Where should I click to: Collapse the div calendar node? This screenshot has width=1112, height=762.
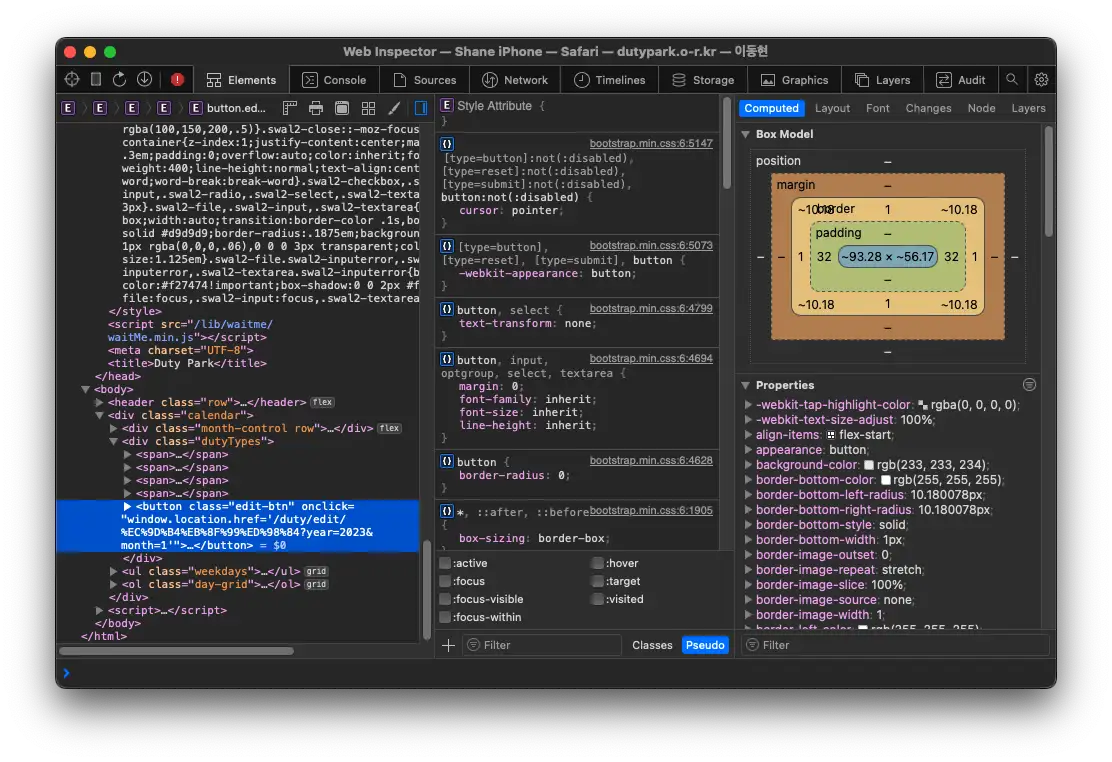99,416
